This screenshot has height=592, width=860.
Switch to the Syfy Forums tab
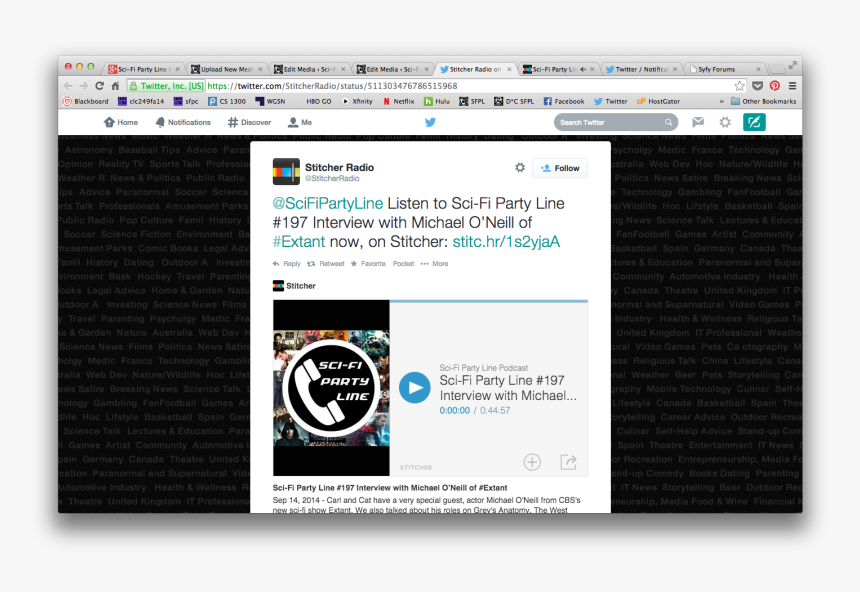[725, 69]
